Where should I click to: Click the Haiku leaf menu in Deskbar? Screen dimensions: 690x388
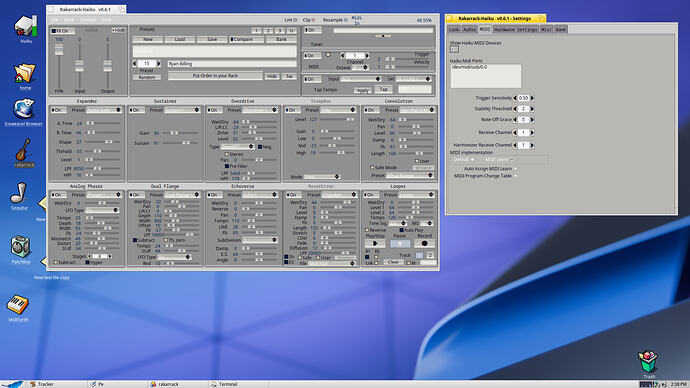12,384
